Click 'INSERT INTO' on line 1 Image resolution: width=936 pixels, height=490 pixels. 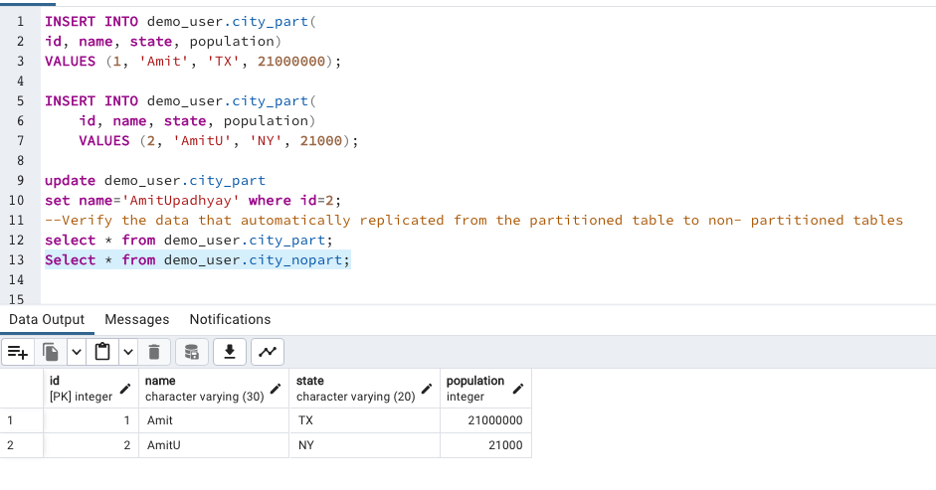[91, 21]
